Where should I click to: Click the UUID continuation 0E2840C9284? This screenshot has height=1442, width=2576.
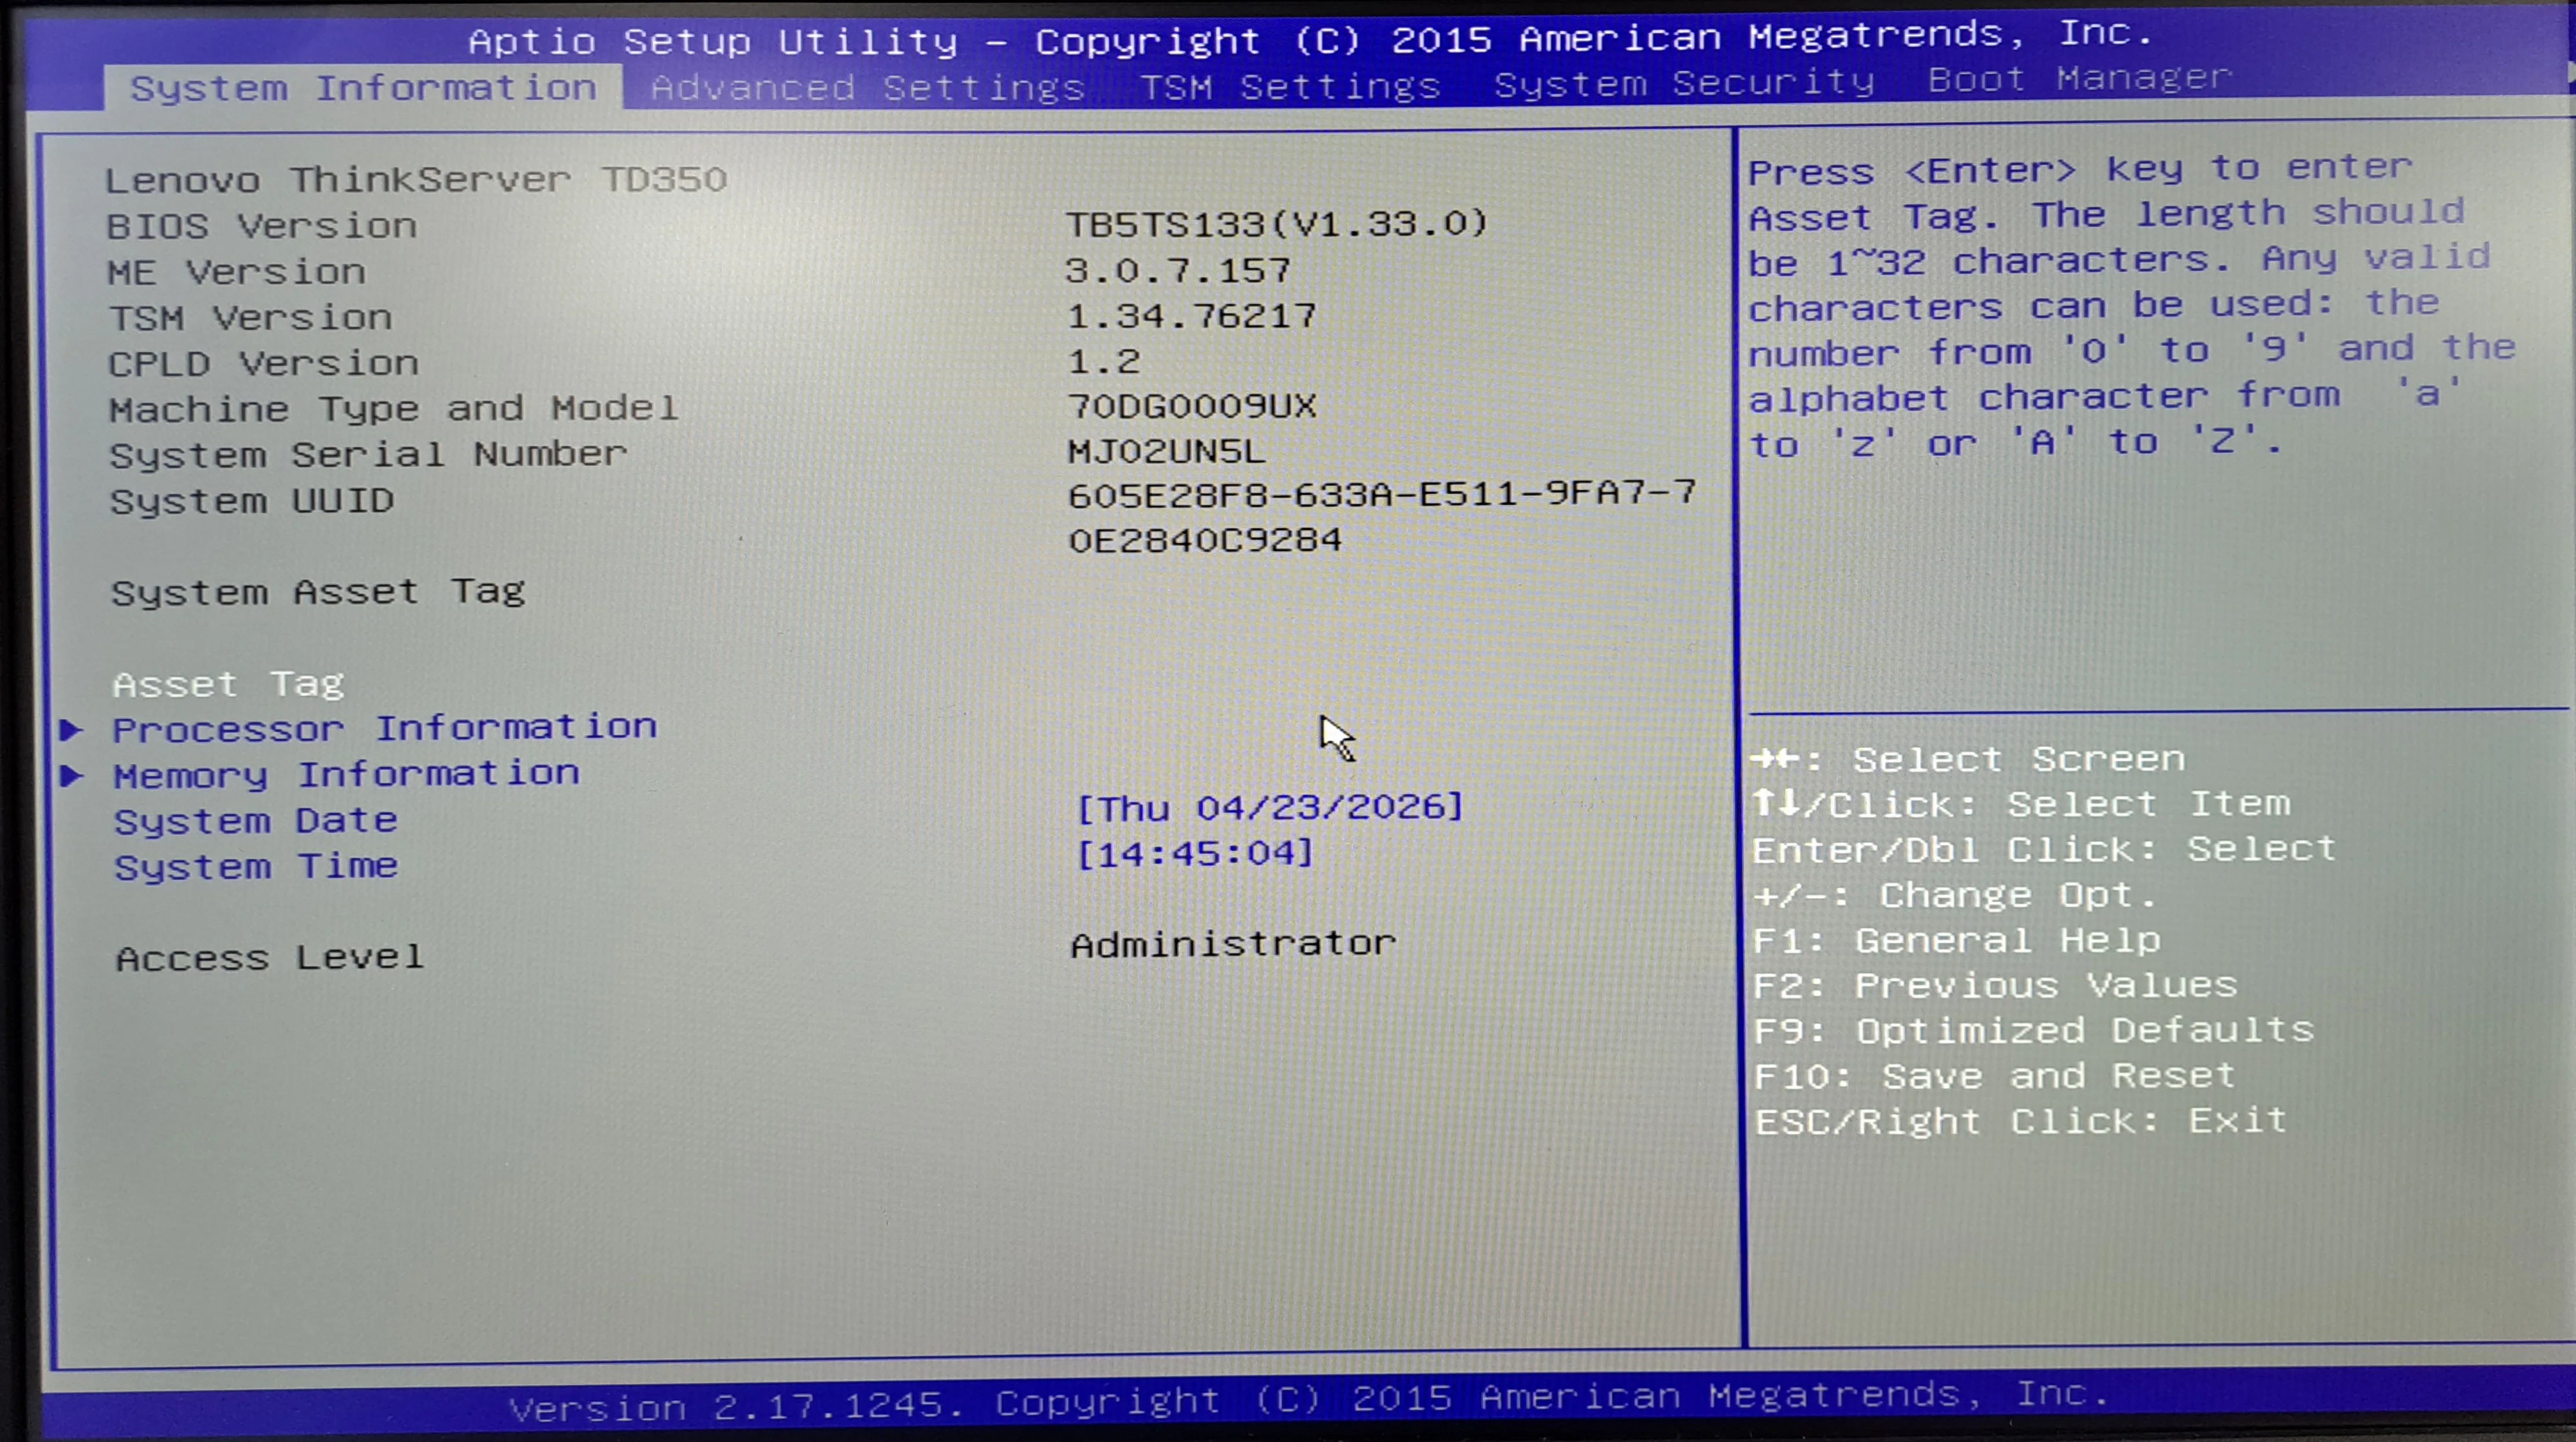pyautogui.click(x=1205, y=541)
